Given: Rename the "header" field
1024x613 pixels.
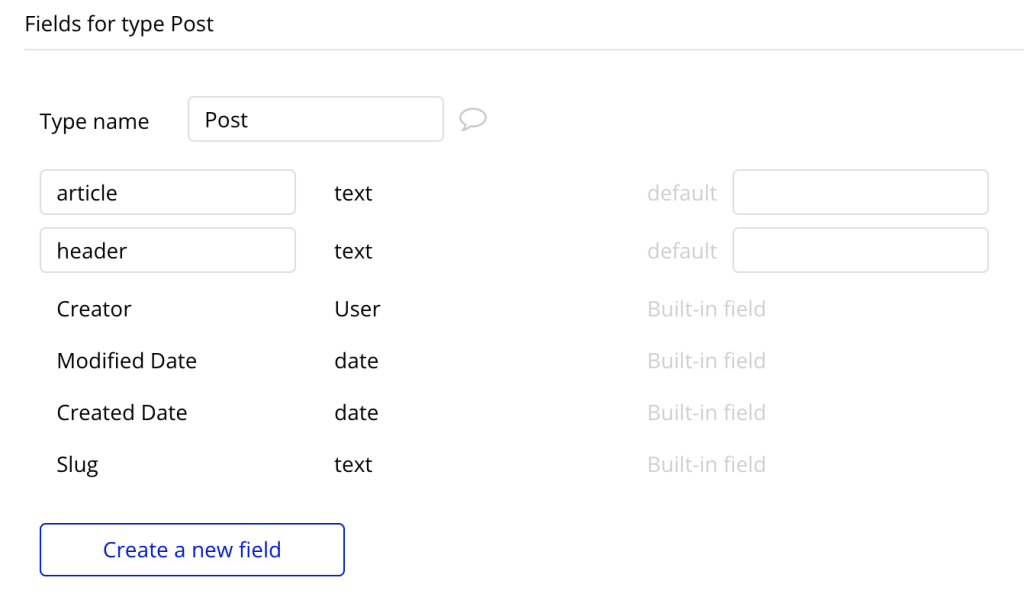Looking at the screenshot, I should pos(167,250).
